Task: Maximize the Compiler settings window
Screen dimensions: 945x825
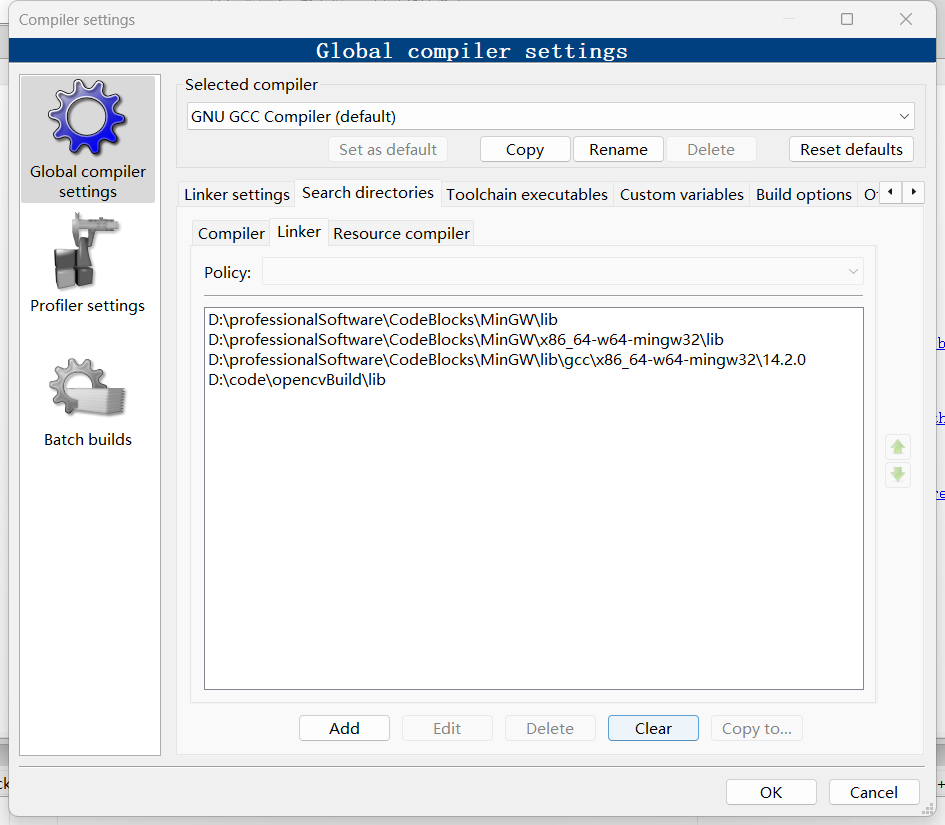Action: tap(847, 19)
